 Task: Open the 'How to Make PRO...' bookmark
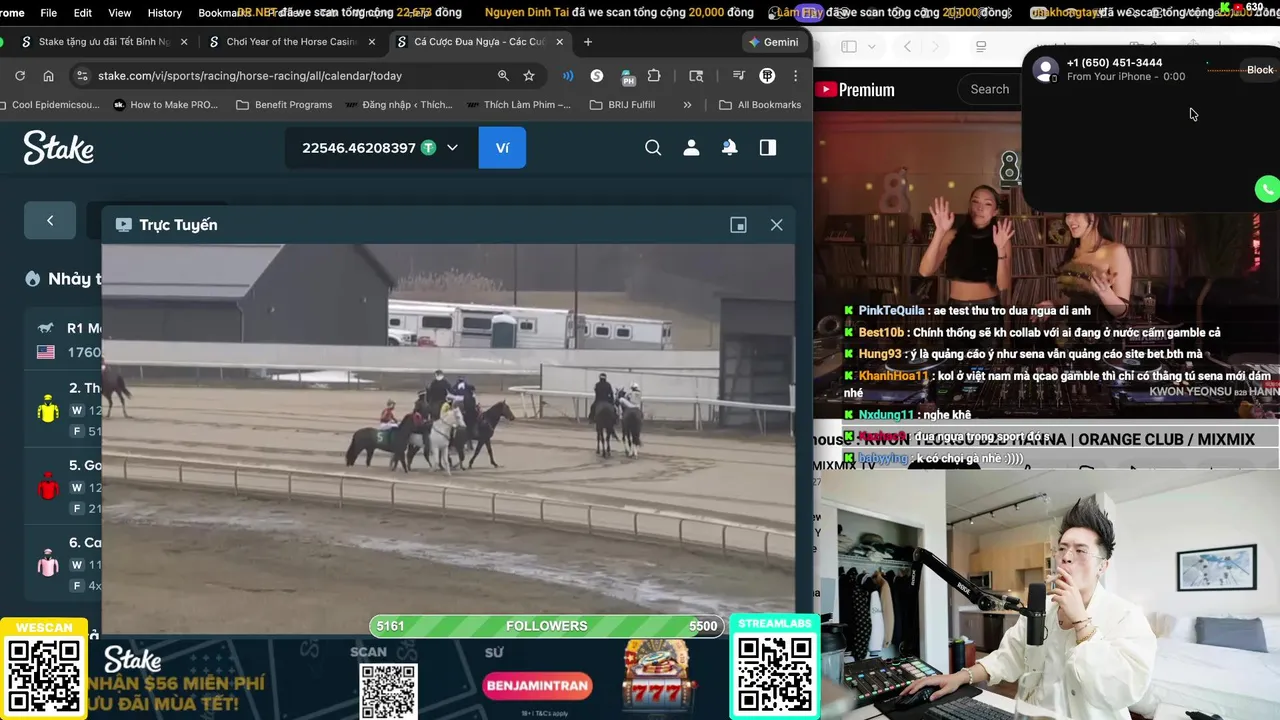tap(165, 105)
